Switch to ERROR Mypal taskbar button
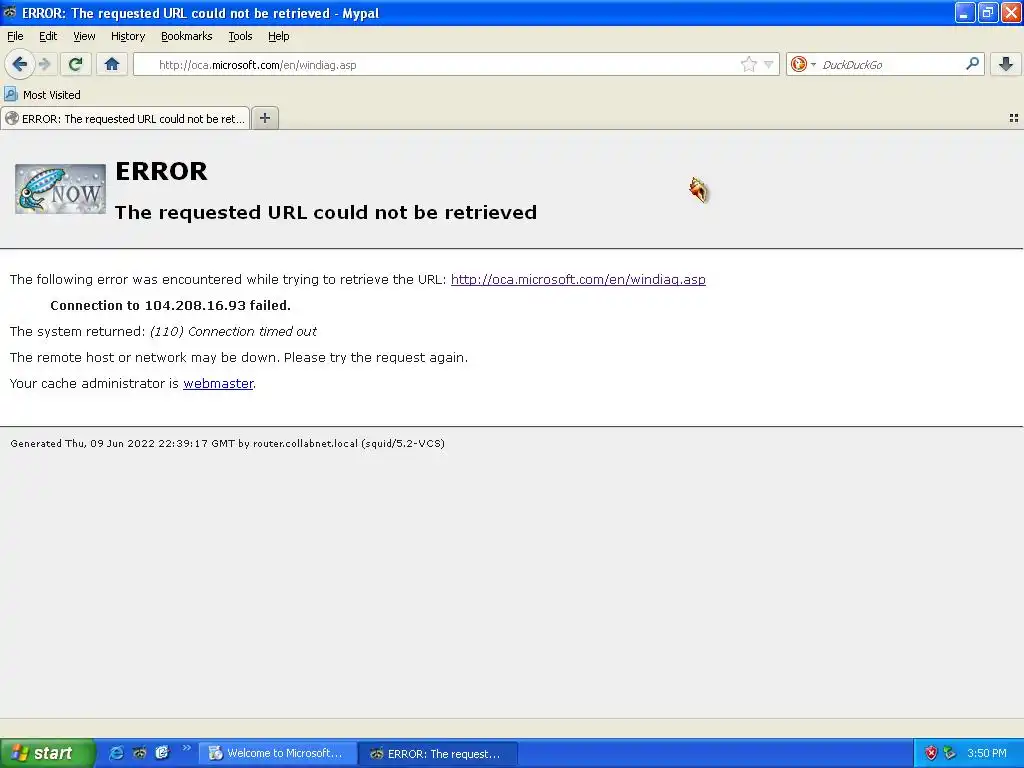Screen dimensions: 1024x768 click(438, 753)
